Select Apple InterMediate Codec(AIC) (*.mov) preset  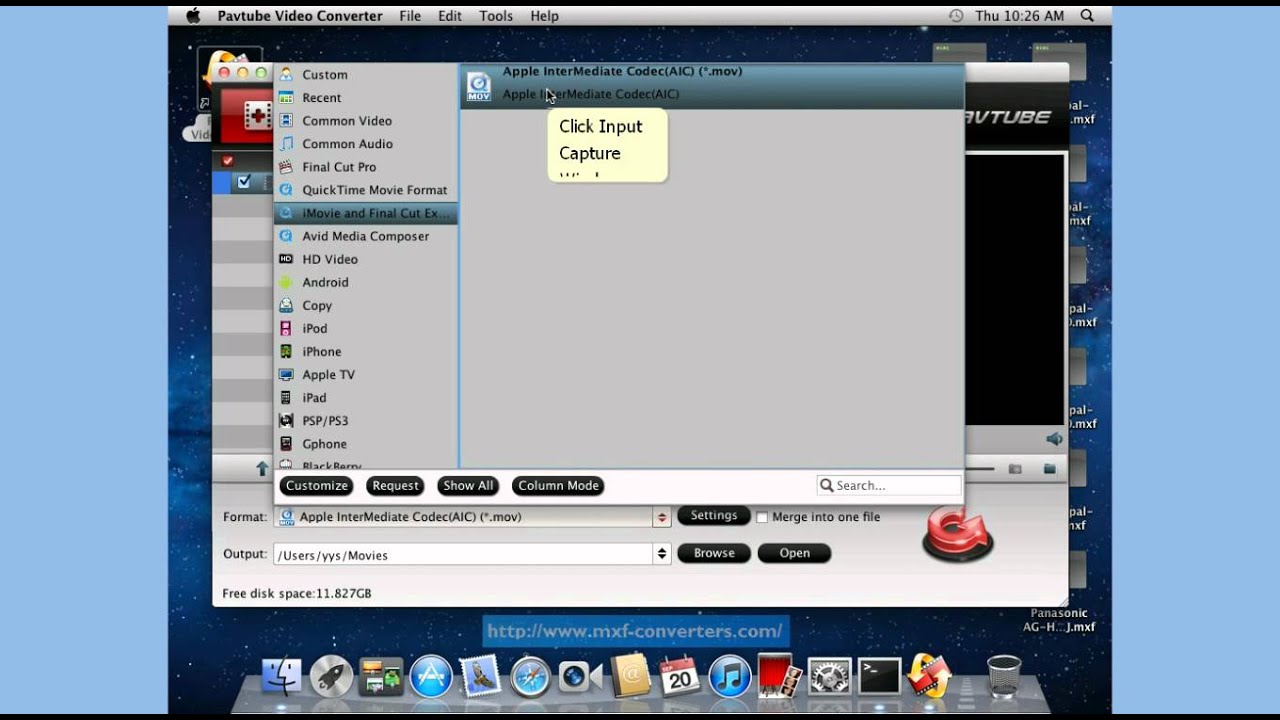tap(712, 86)
